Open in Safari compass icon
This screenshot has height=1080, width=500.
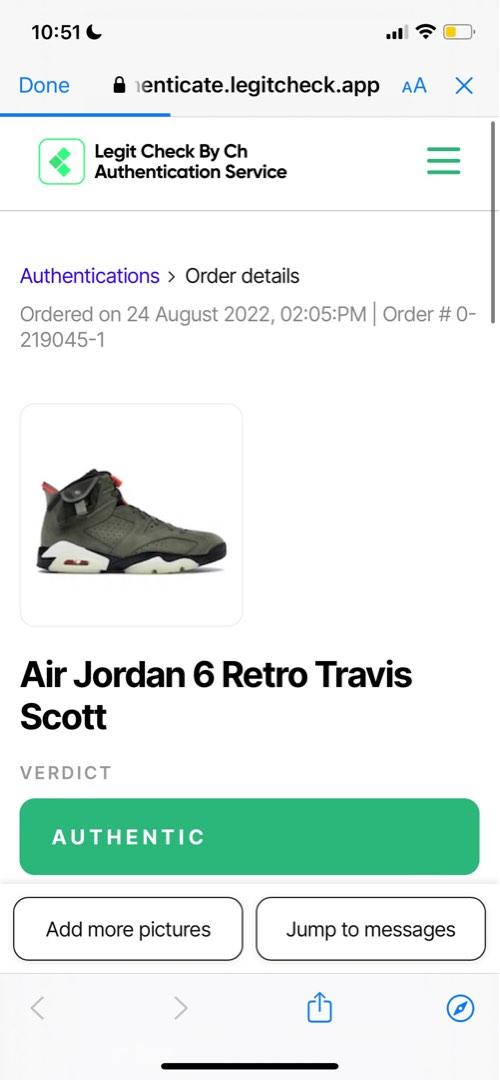coord(460,1009)
